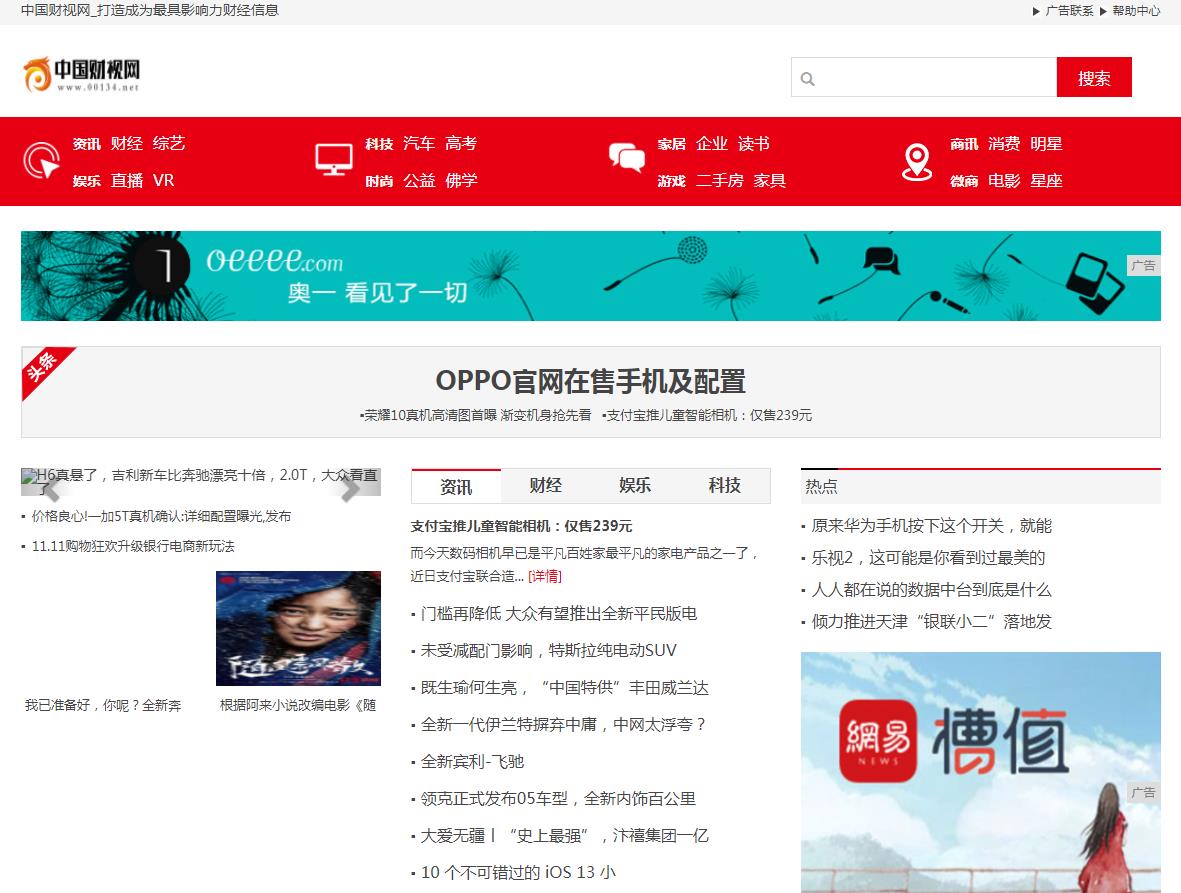Open the 企业 navigation item

point(712,143)
